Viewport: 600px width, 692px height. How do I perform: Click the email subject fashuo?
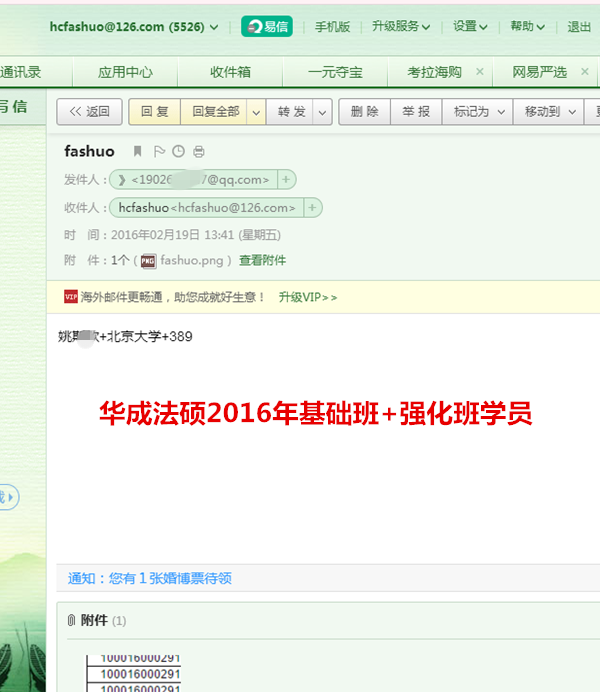click(x=89, y=151)
